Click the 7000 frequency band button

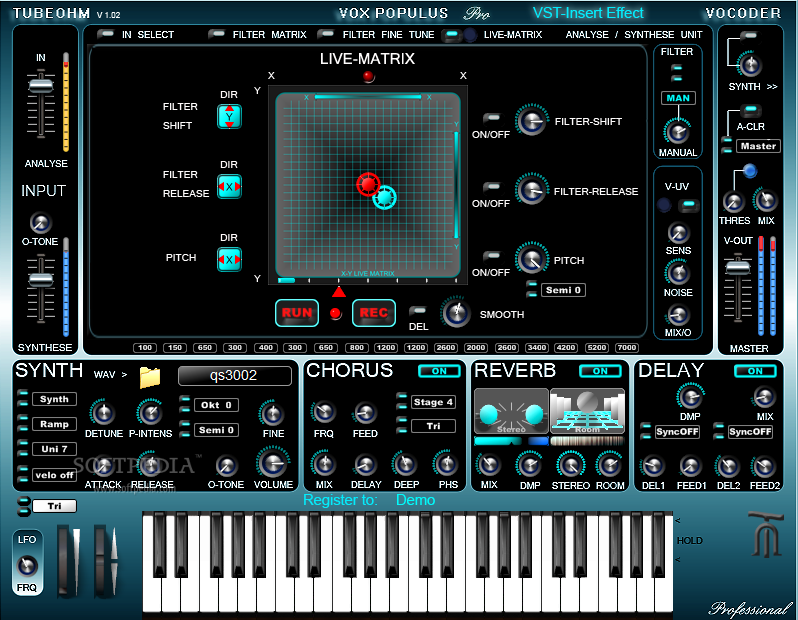(626, 348)
